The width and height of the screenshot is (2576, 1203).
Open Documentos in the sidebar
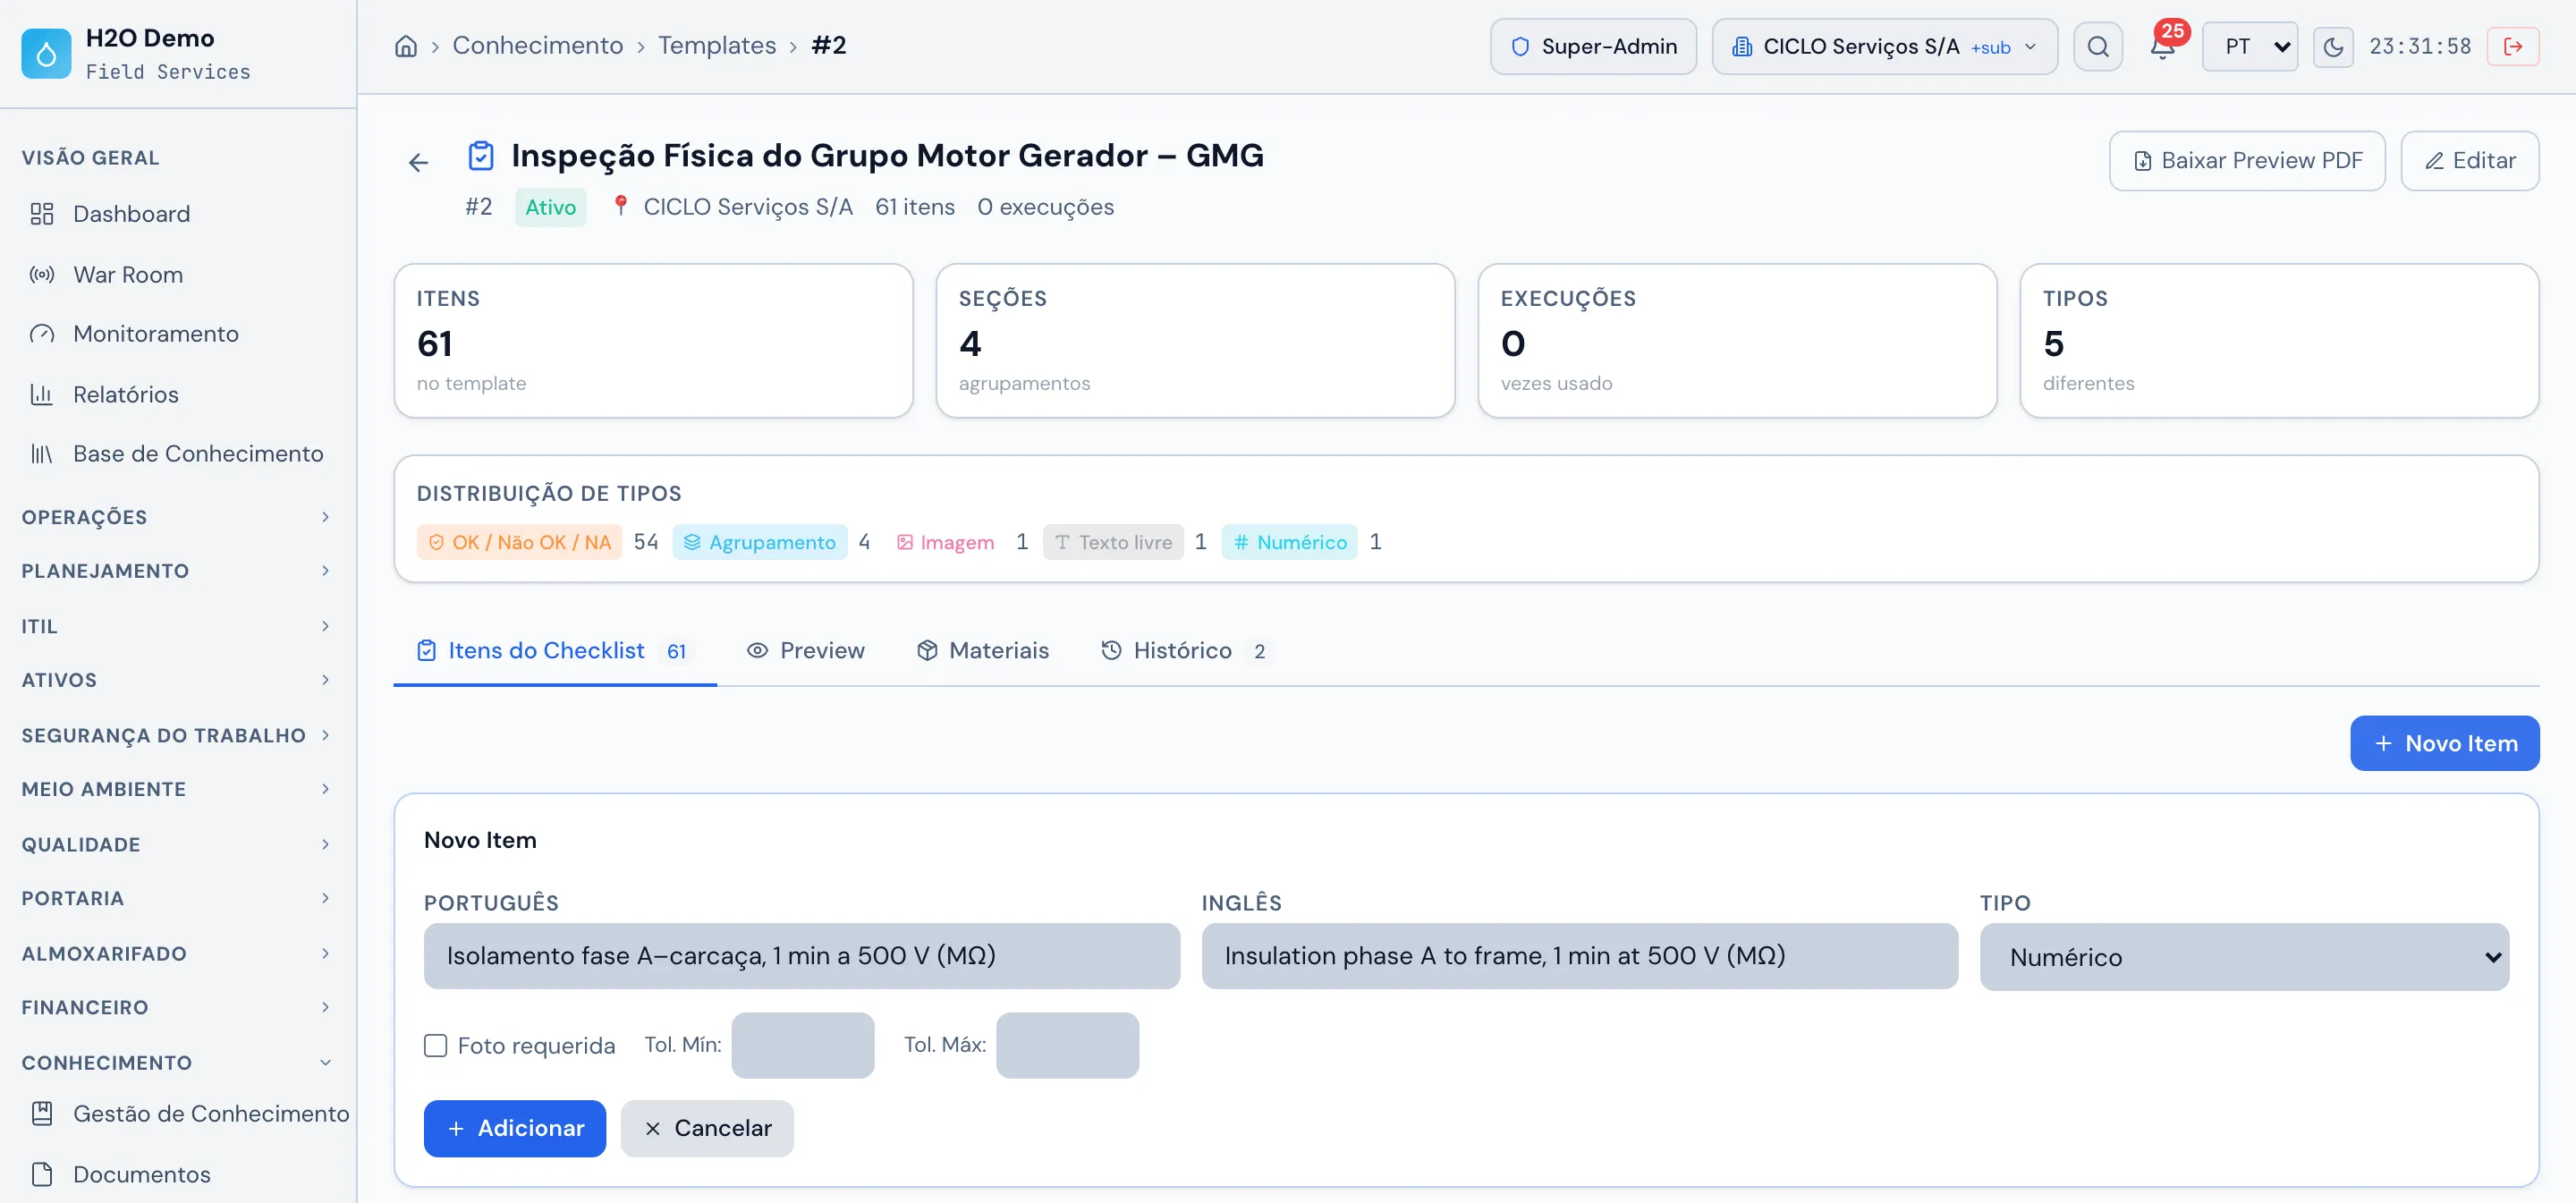[178, 1174]
